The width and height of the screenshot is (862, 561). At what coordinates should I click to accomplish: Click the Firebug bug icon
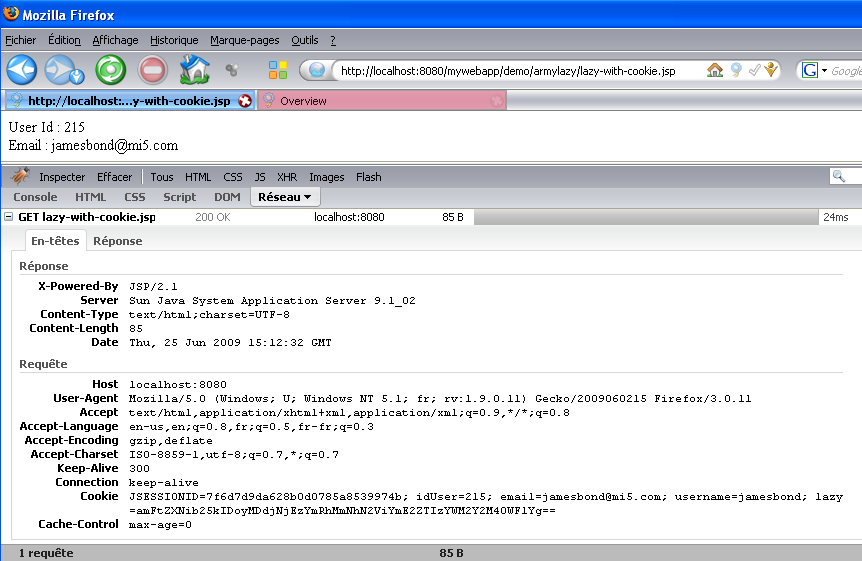click(x=20, y=177)
